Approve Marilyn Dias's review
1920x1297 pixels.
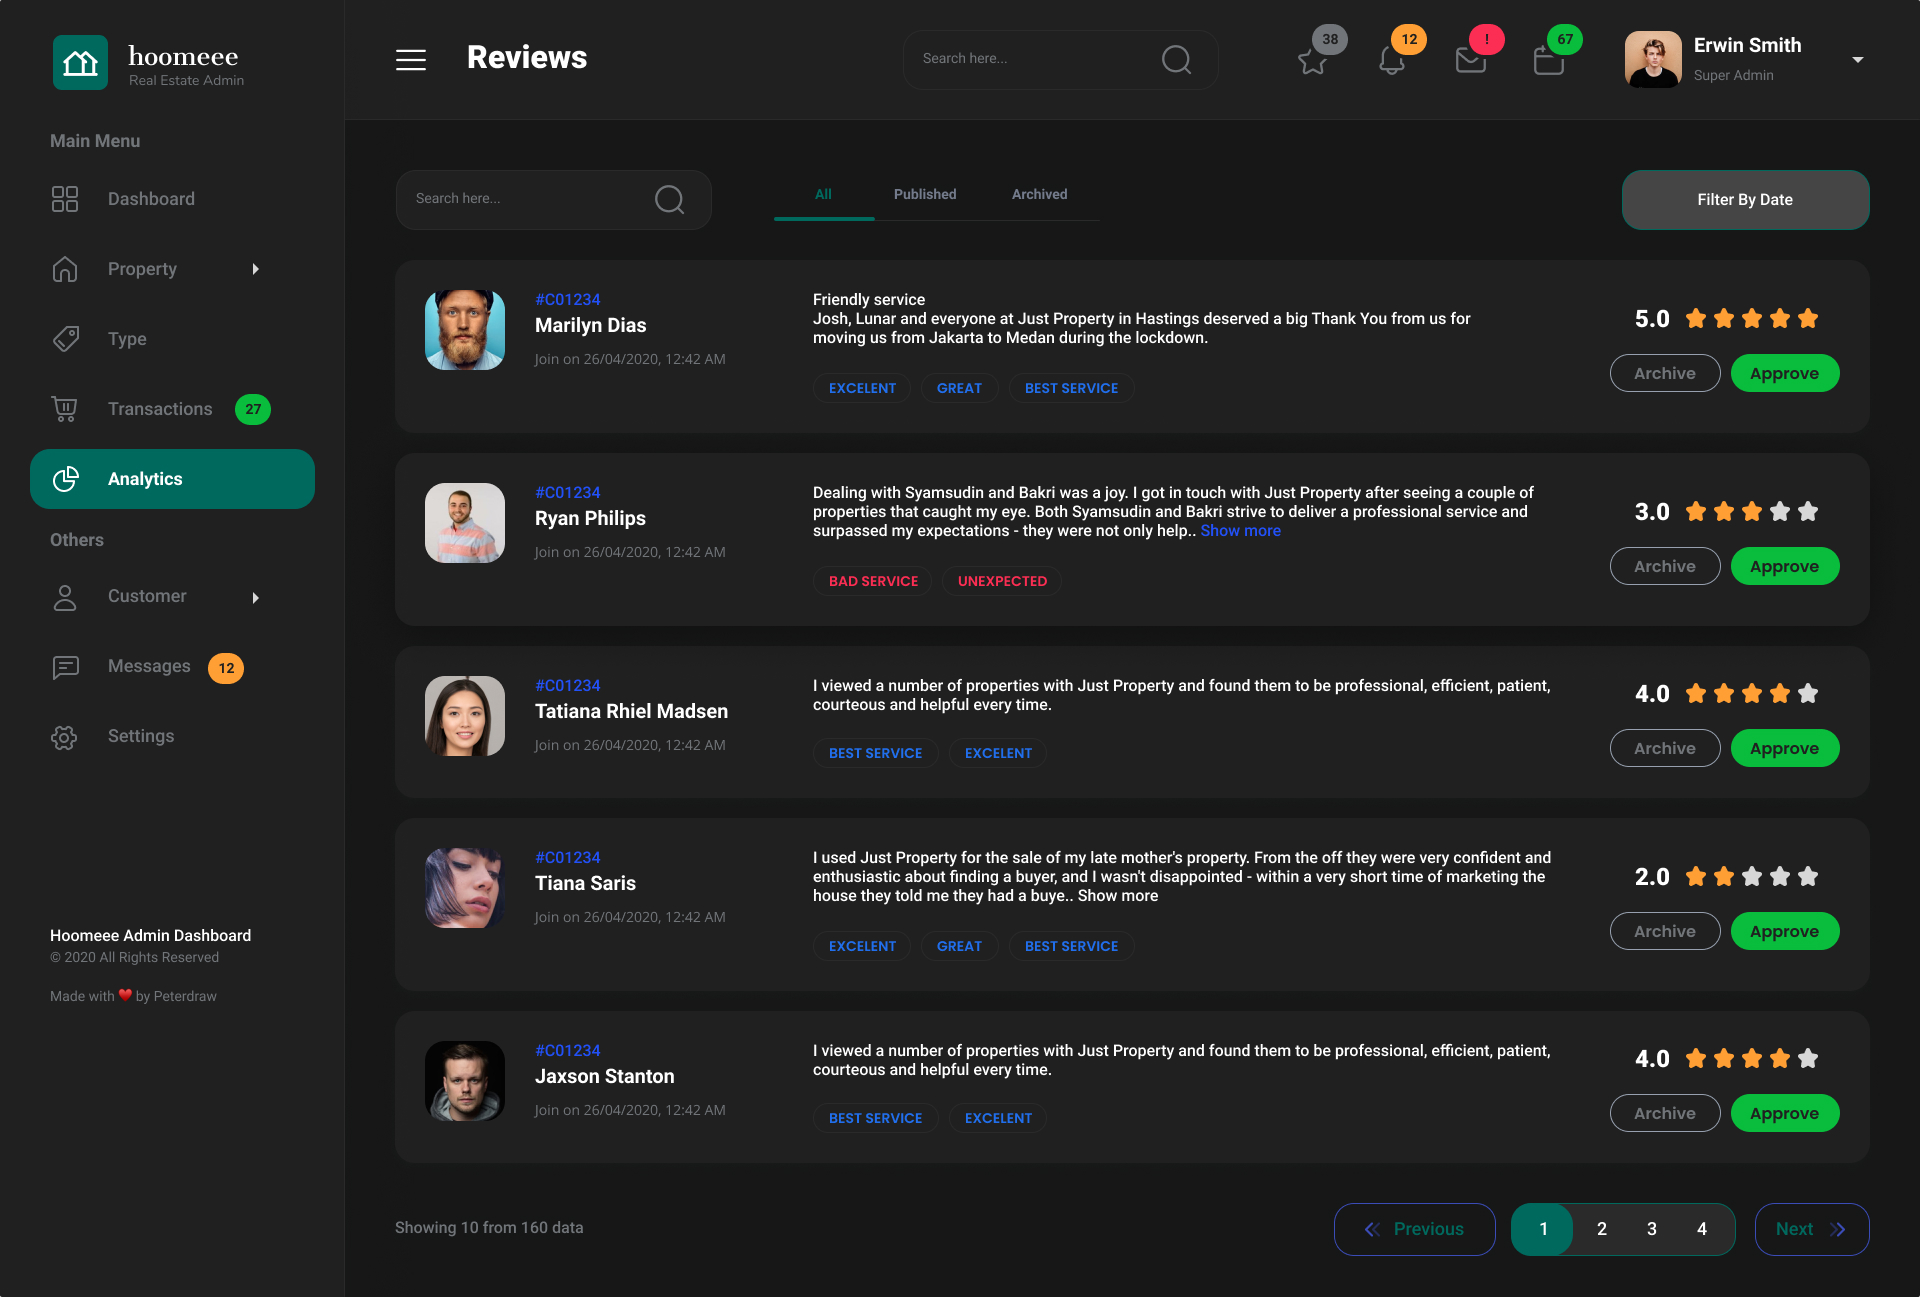coord(1784,372)
